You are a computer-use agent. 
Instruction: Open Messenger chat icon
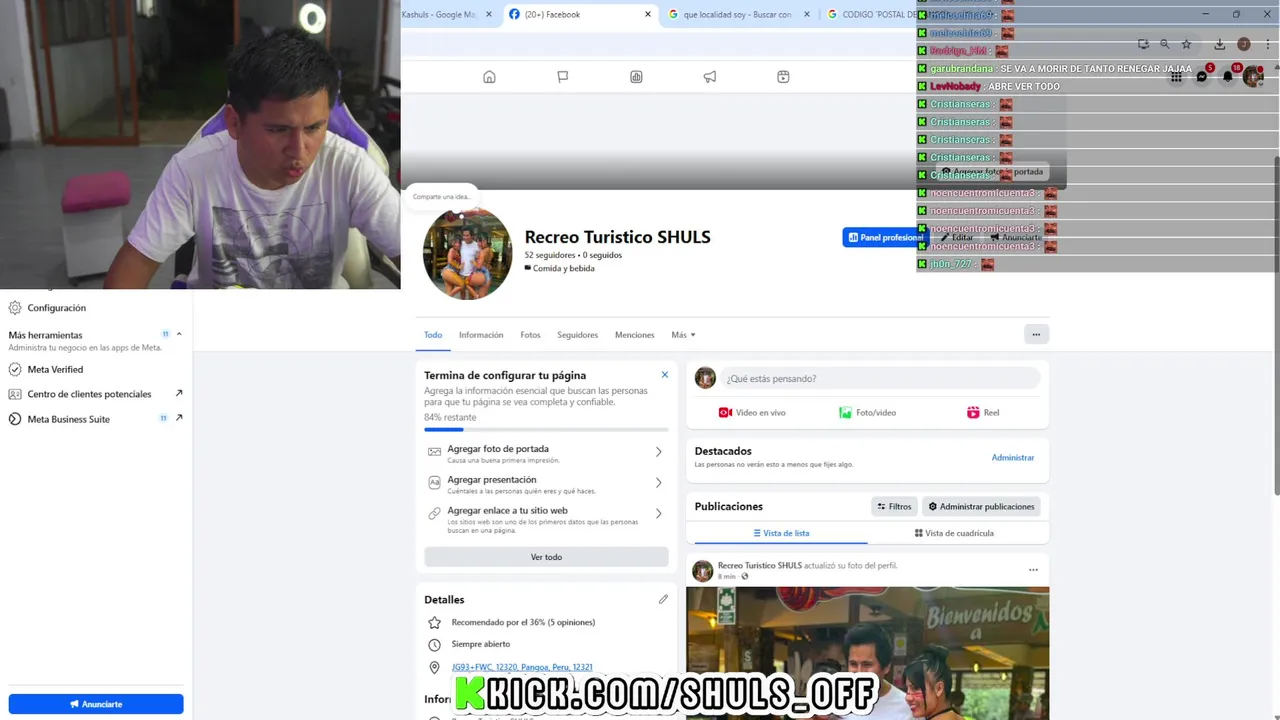1202,77
